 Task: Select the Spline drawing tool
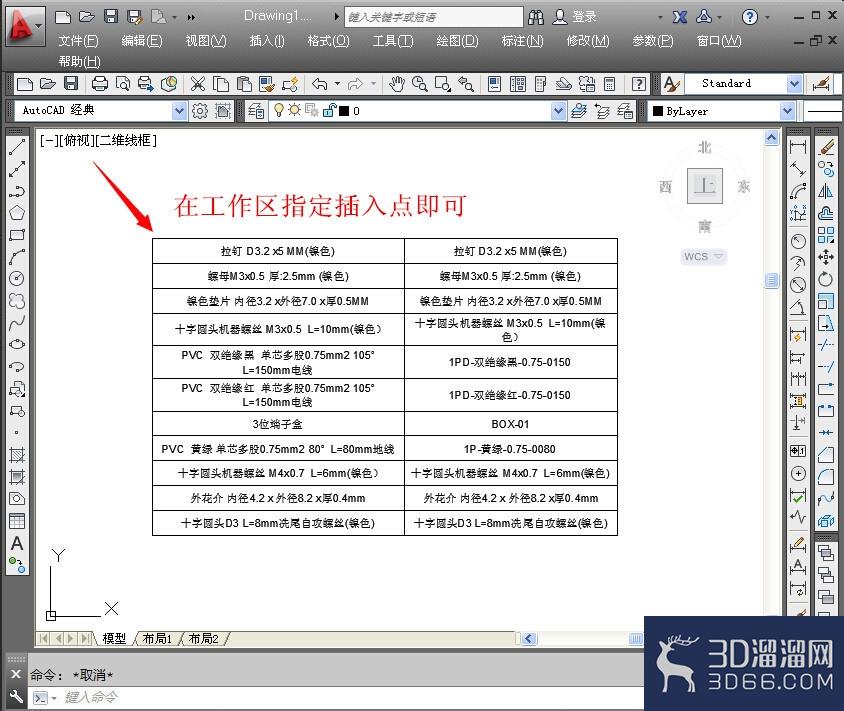(x=17, y=323)
